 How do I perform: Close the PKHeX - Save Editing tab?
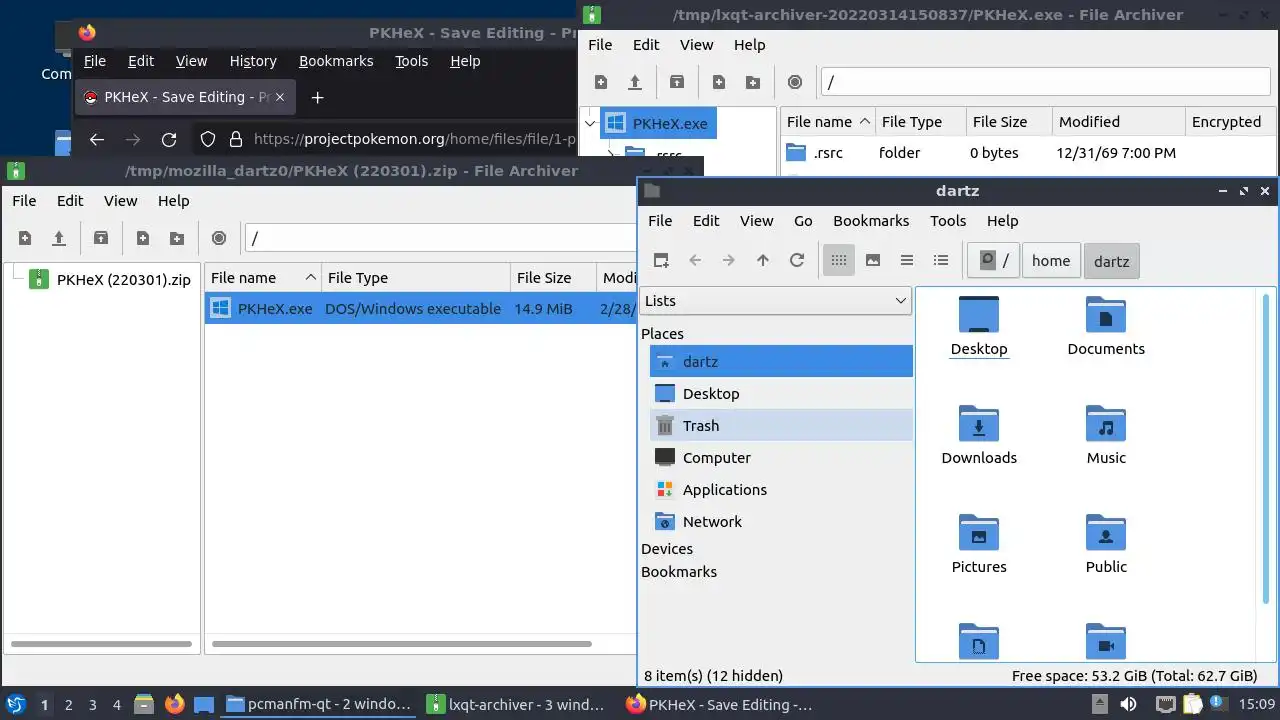tap(280, 97)
